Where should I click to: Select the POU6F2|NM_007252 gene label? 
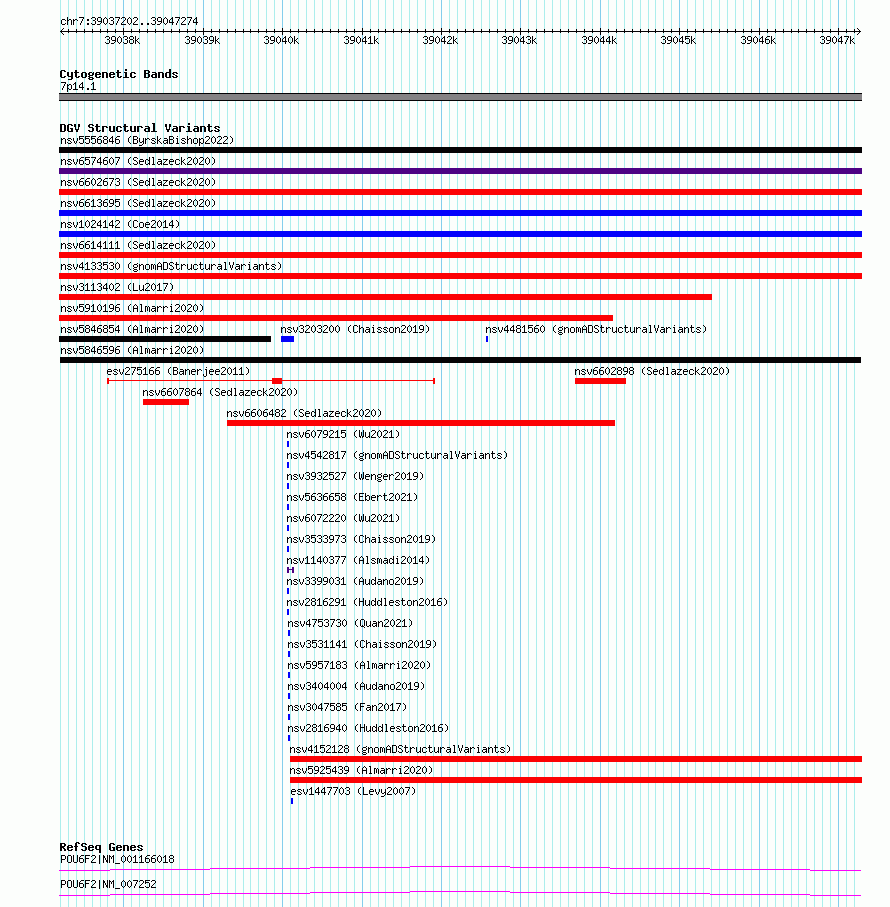click(x=108, y=884)
